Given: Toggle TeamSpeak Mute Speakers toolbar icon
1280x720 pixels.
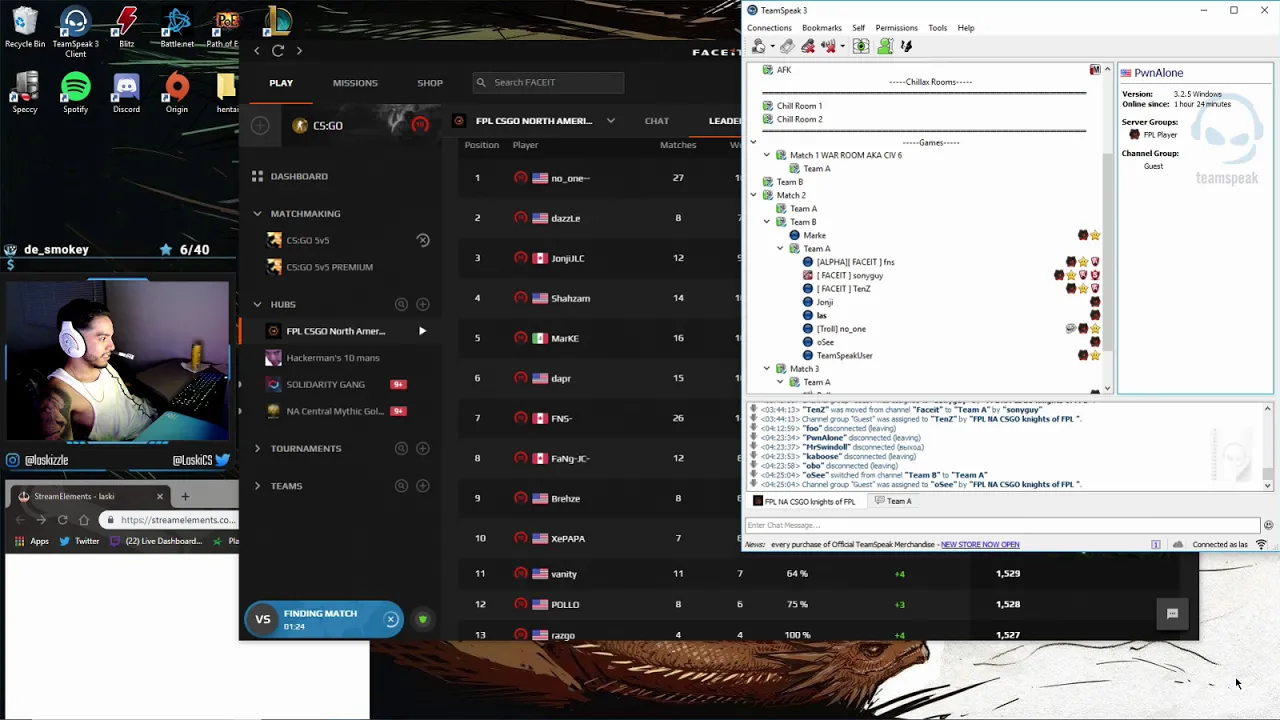Looking at the screenshot, I should tap(828, 46).
